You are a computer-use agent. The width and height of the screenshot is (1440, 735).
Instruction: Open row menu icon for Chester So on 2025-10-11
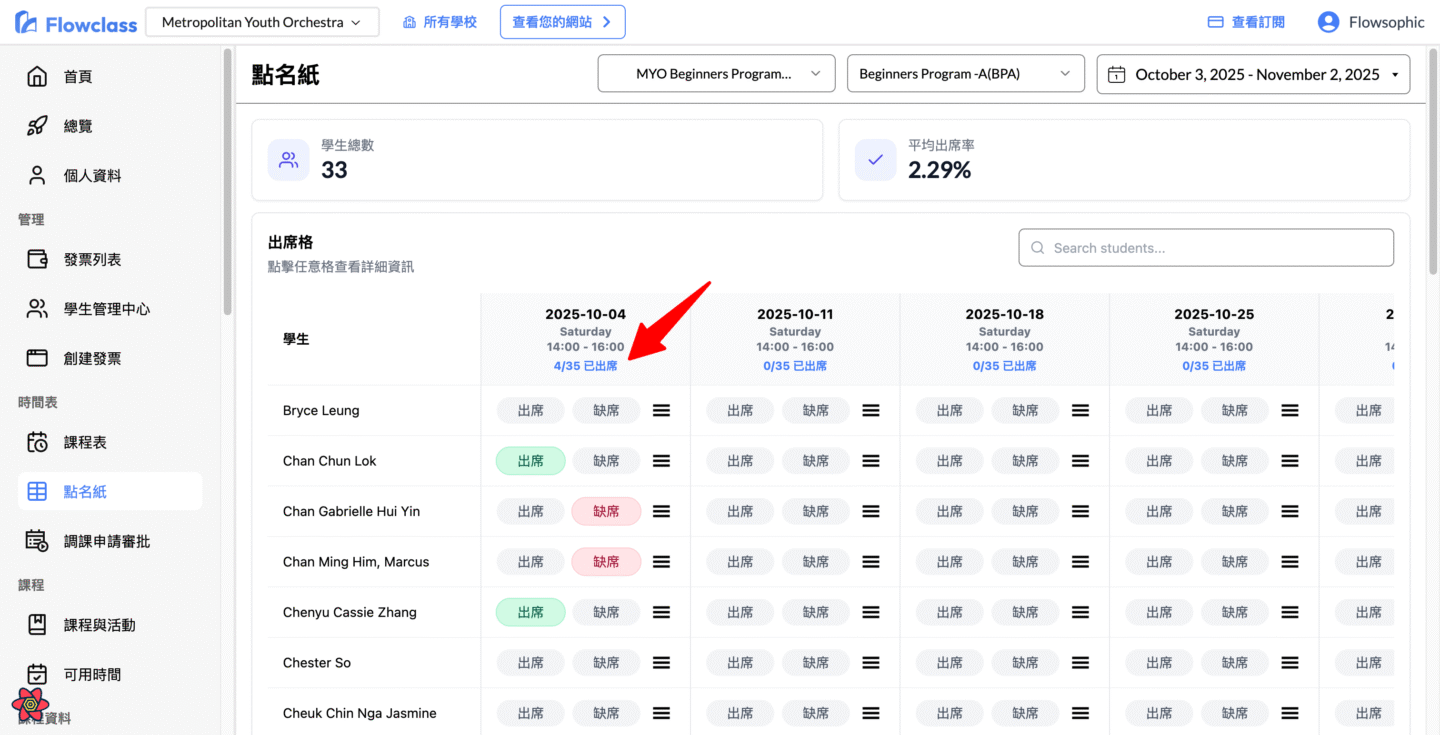(871, 663)
